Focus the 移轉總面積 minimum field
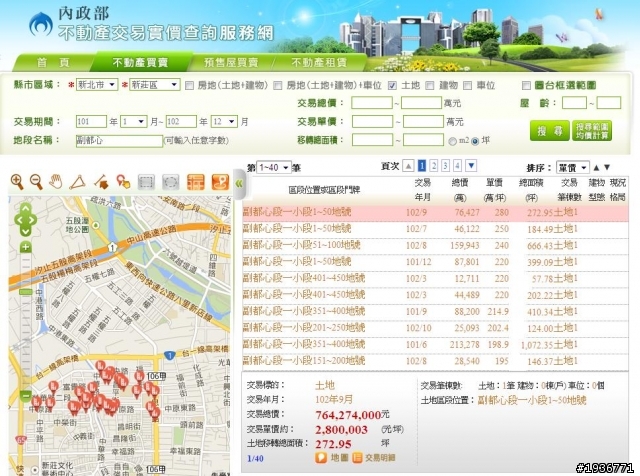 click(x=372, y=140)
